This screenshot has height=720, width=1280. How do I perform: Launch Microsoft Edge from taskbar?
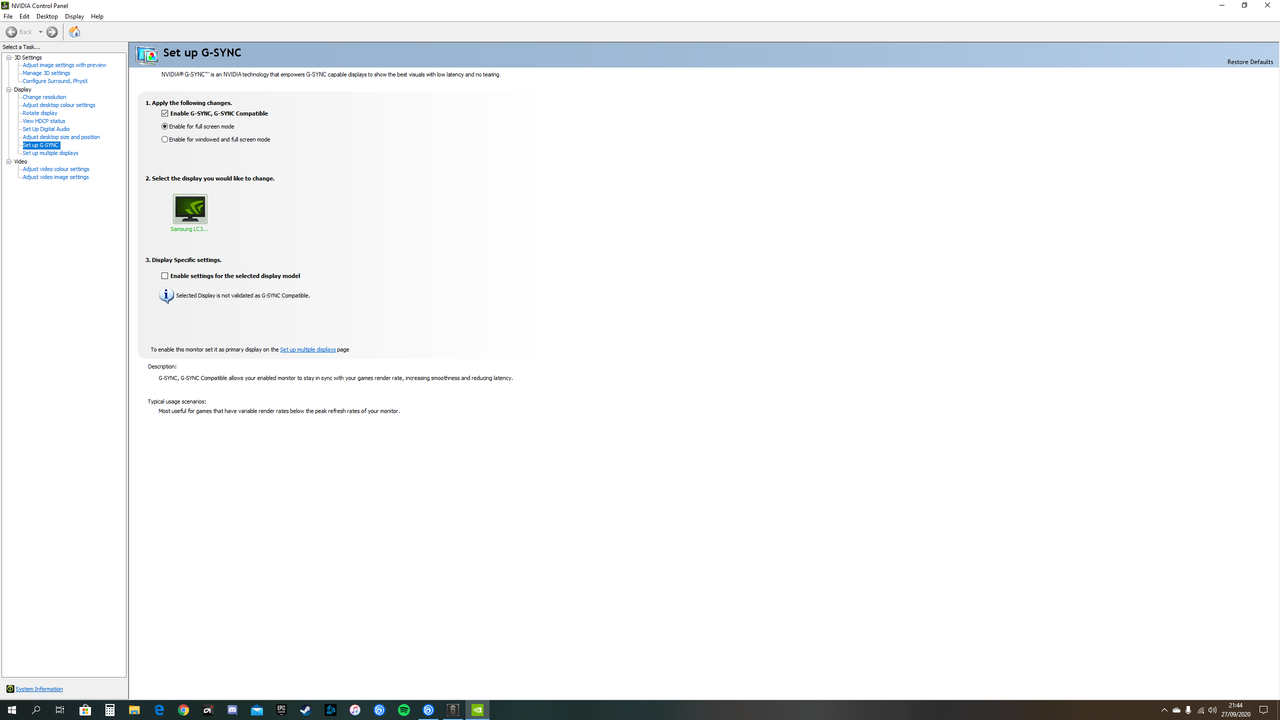[159, 710]
